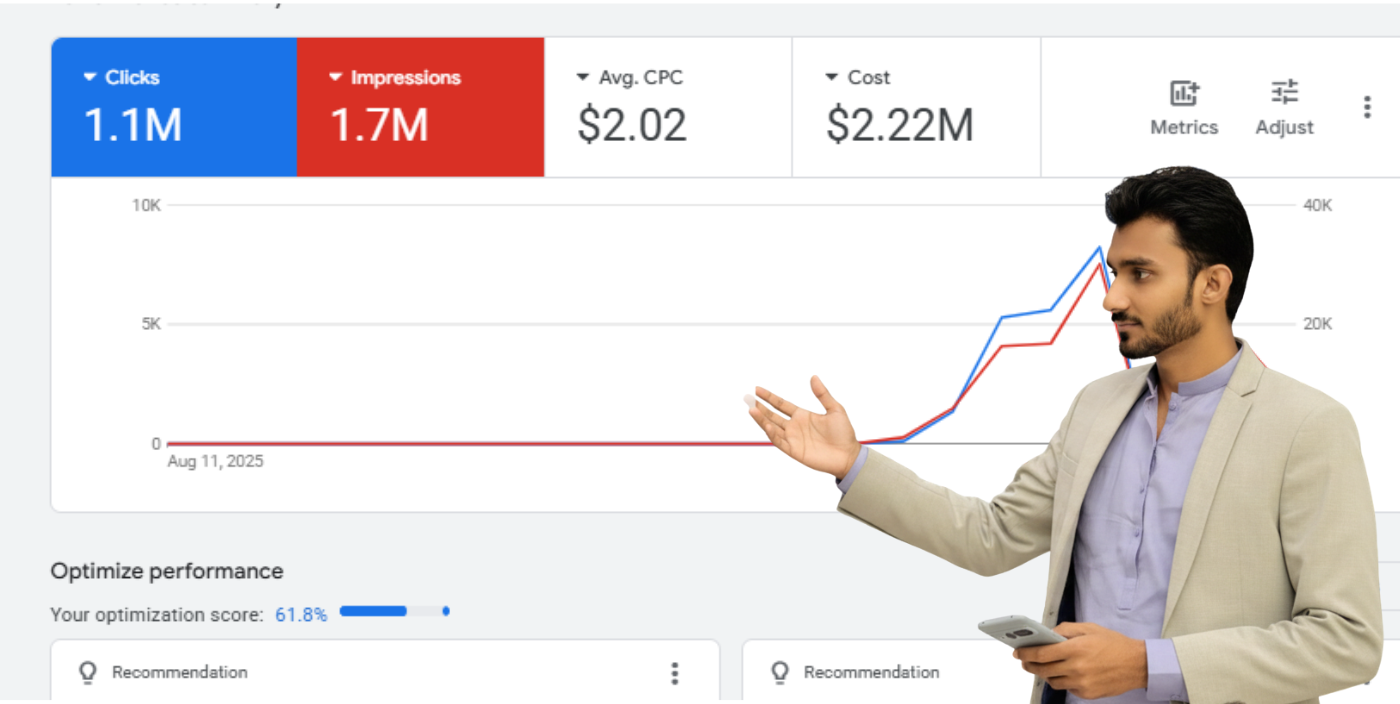This screenshot has height=704, width=1400.
Task: Open the three-dot overflow menu
Action: coord(1367,106)
